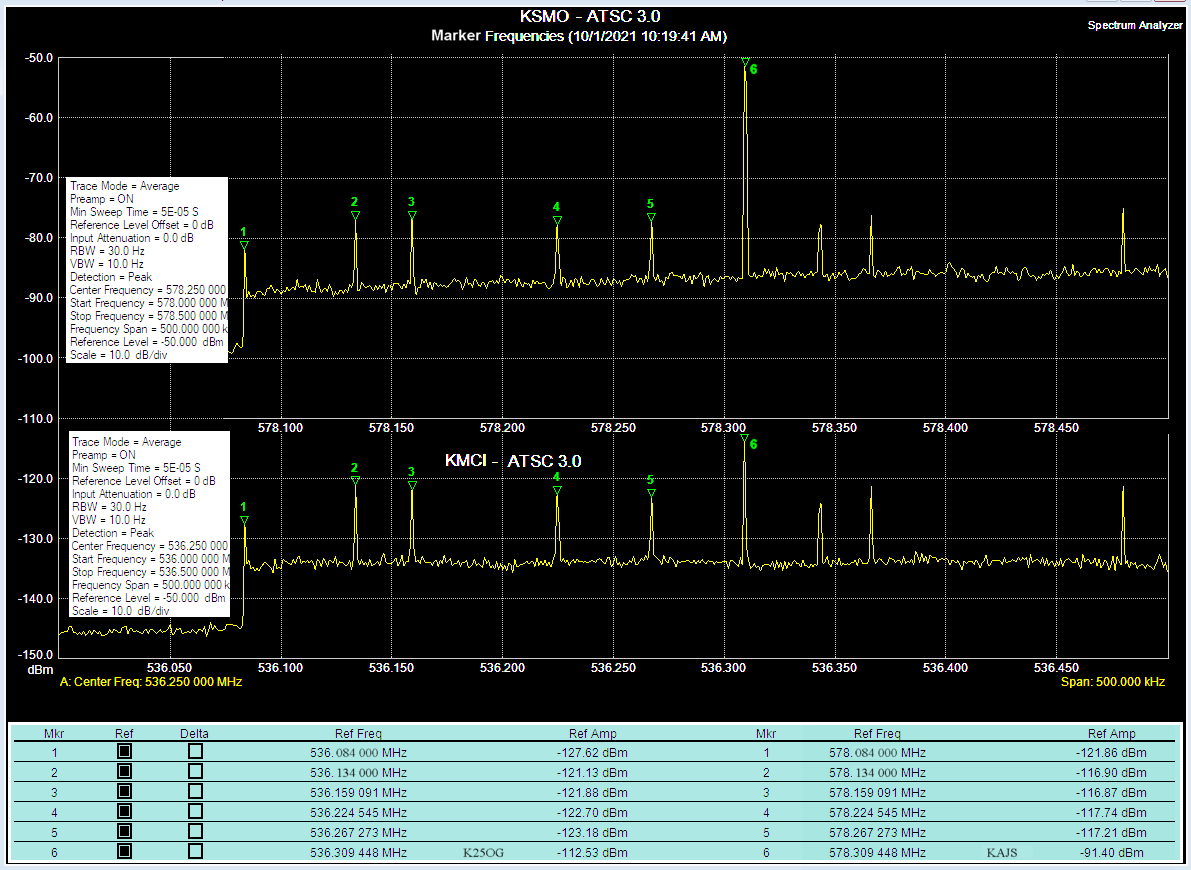The image size is (1191, 870).
Task: Select marker 4 on KSMO trace
Action: 557,220
